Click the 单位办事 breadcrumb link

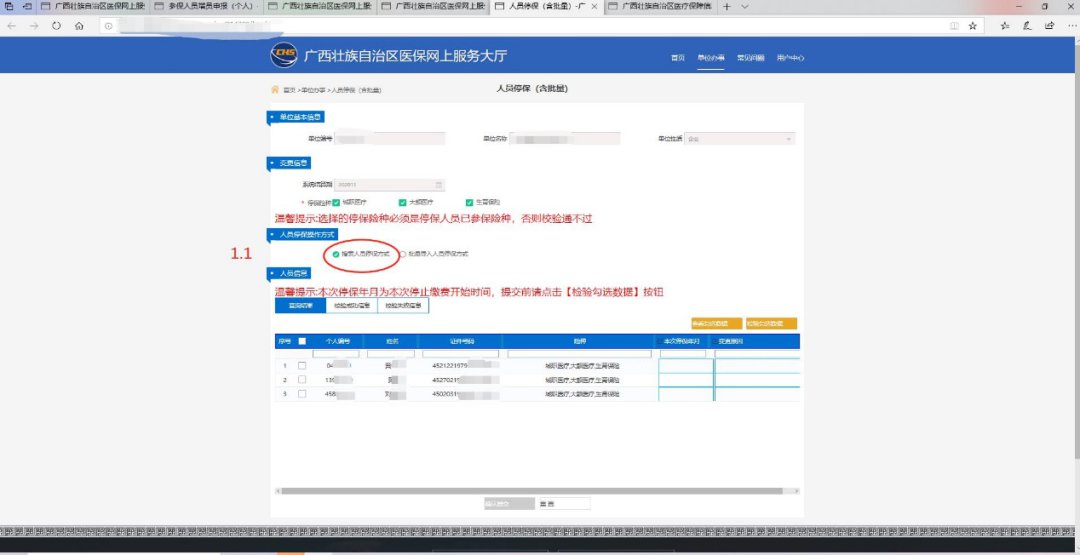tap(313, 90)
